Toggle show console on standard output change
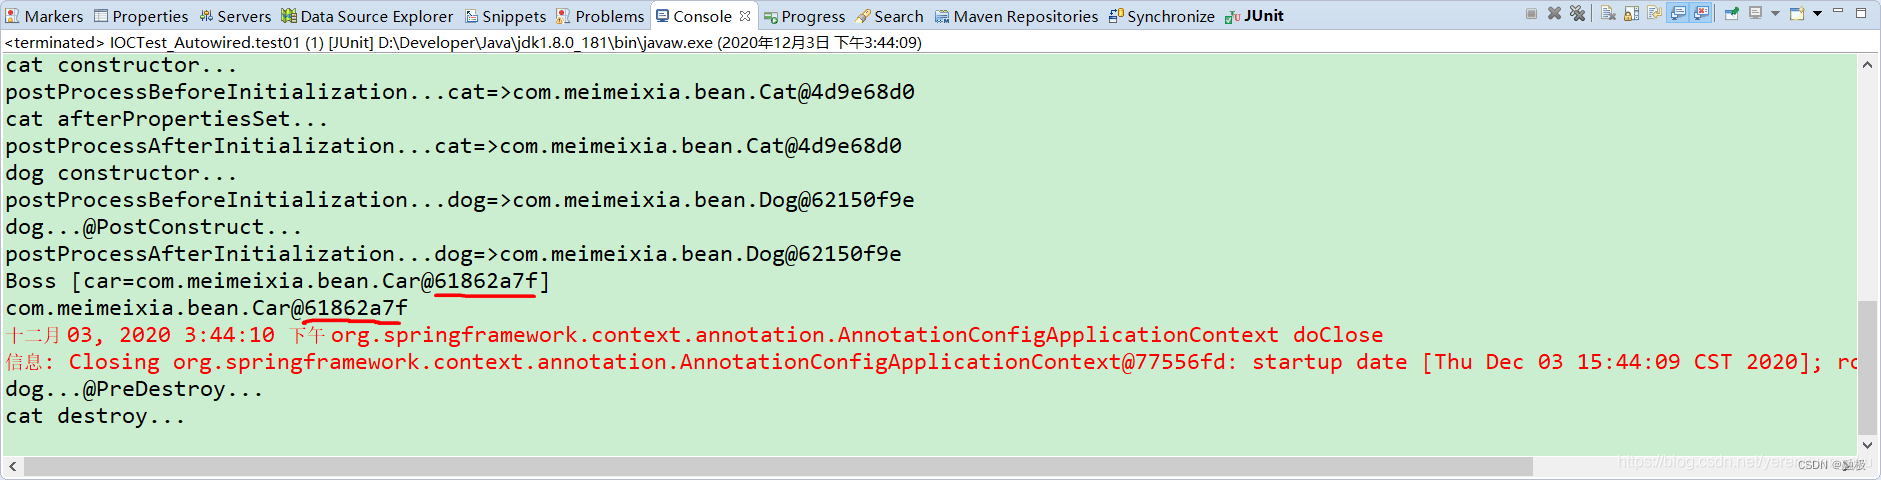 coord(1677,13)
